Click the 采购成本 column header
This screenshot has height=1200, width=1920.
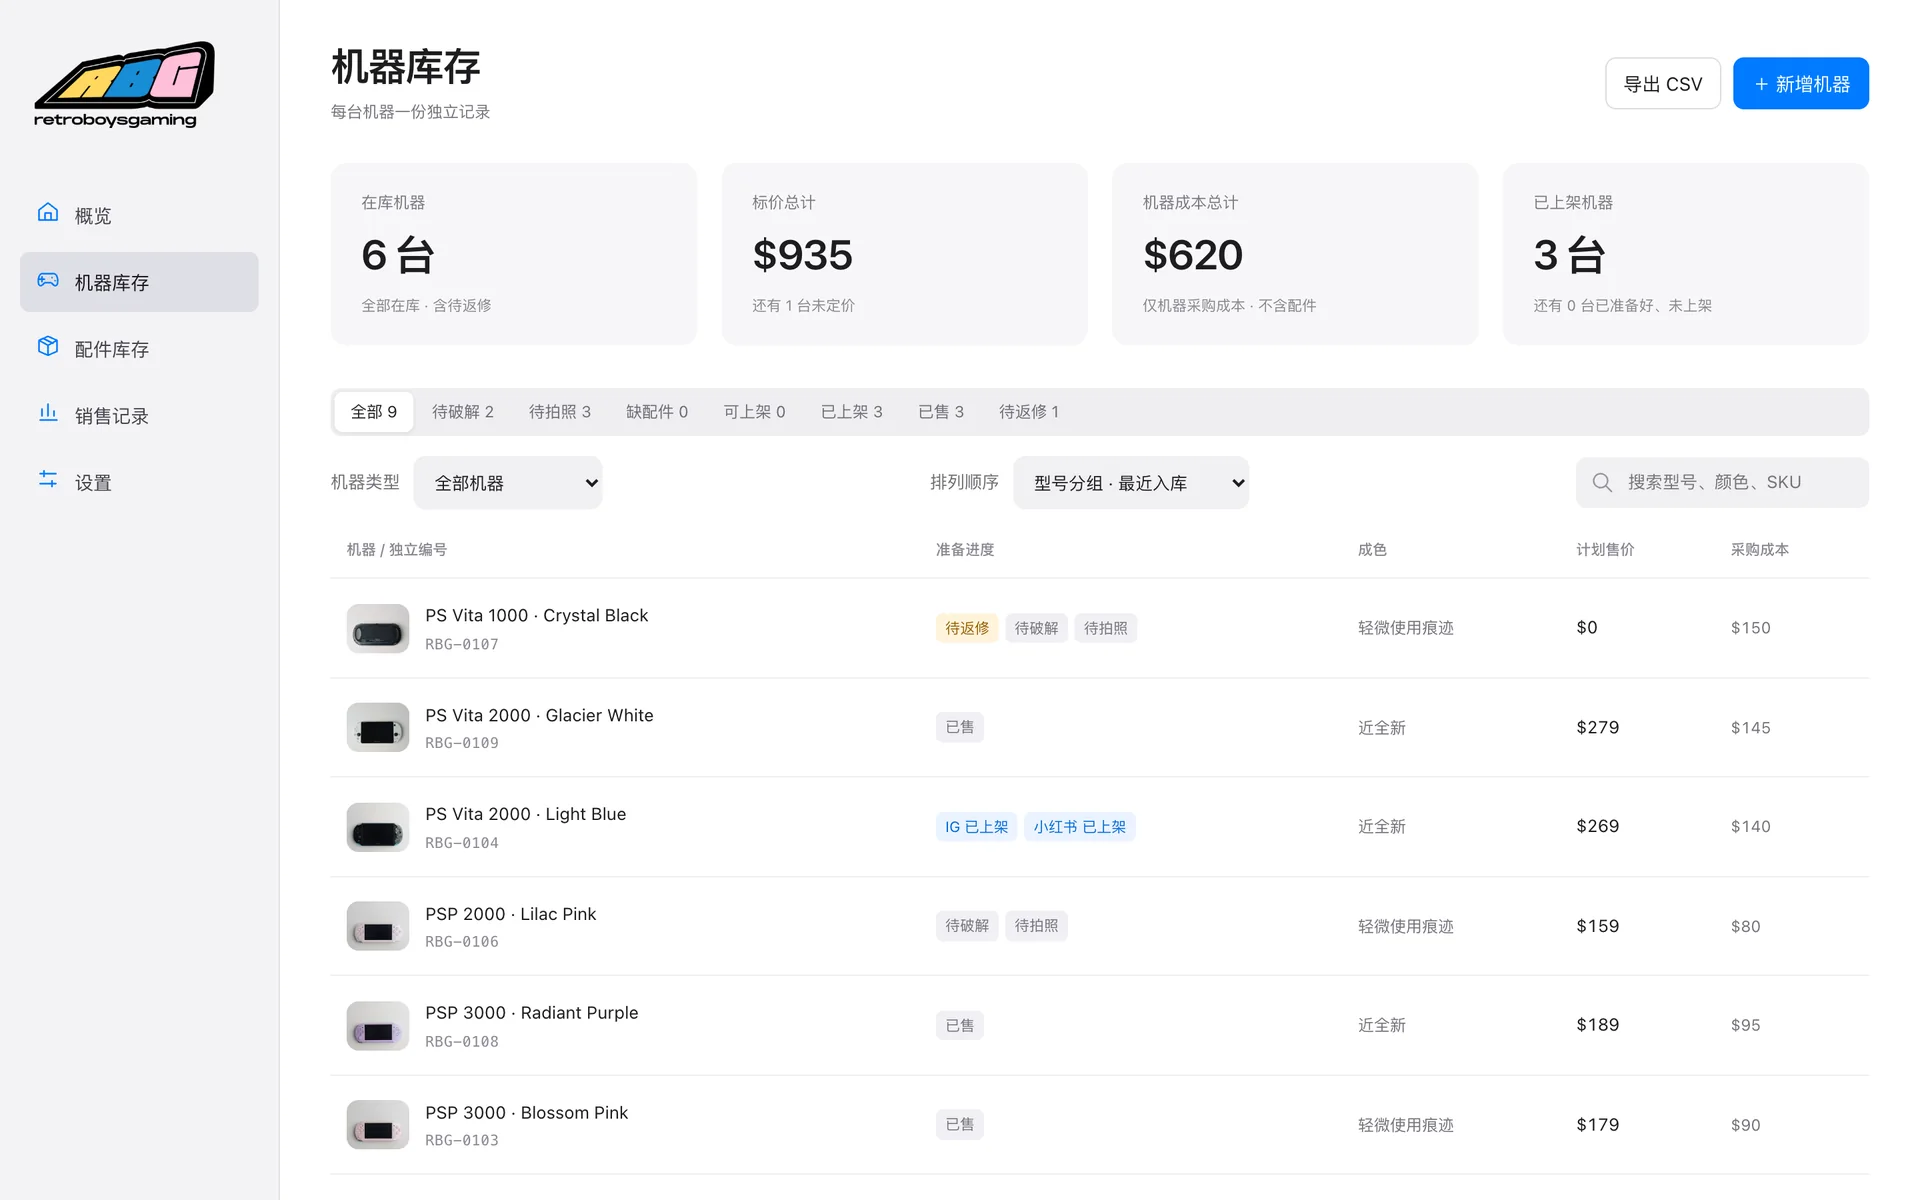point(1760,550)
